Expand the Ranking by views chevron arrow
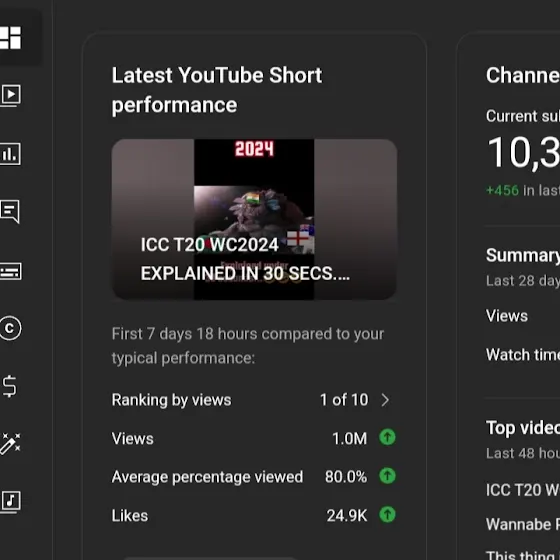Viewport: 560px width, 560px height. (x=385, y=400)
